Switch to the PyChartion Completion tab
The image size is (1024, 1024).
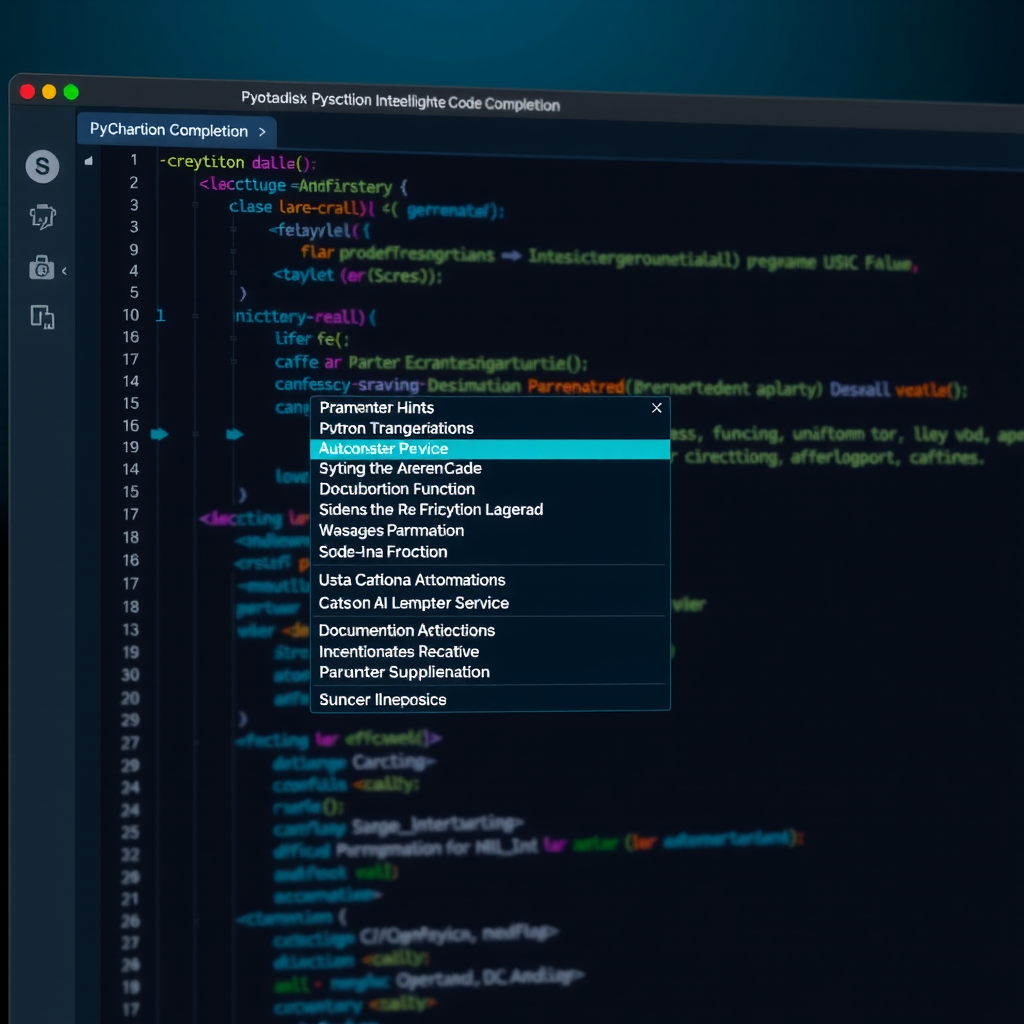[170, 130]
